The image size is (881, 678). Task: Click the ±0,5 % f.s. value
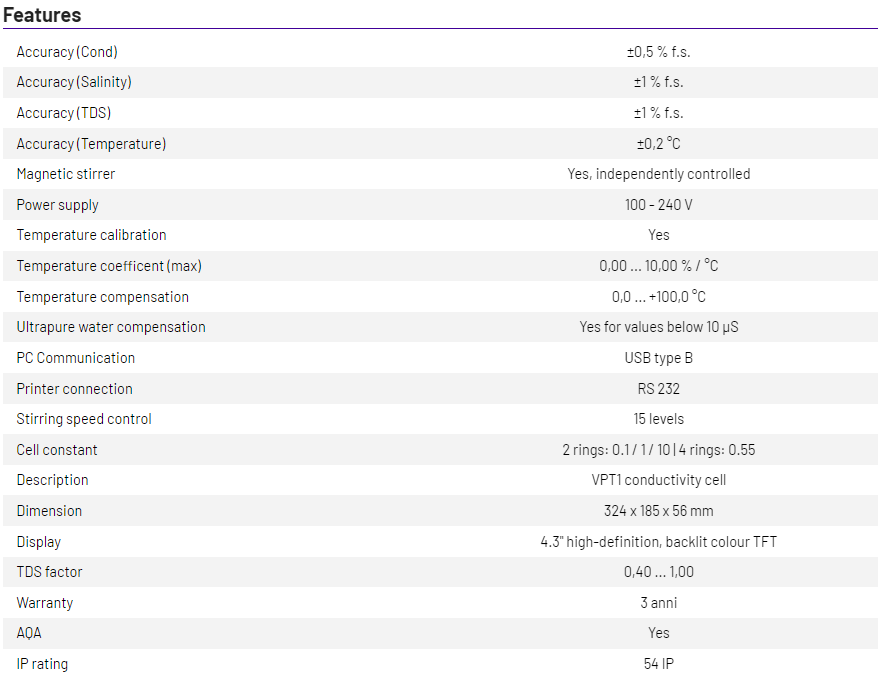point(658,52)
